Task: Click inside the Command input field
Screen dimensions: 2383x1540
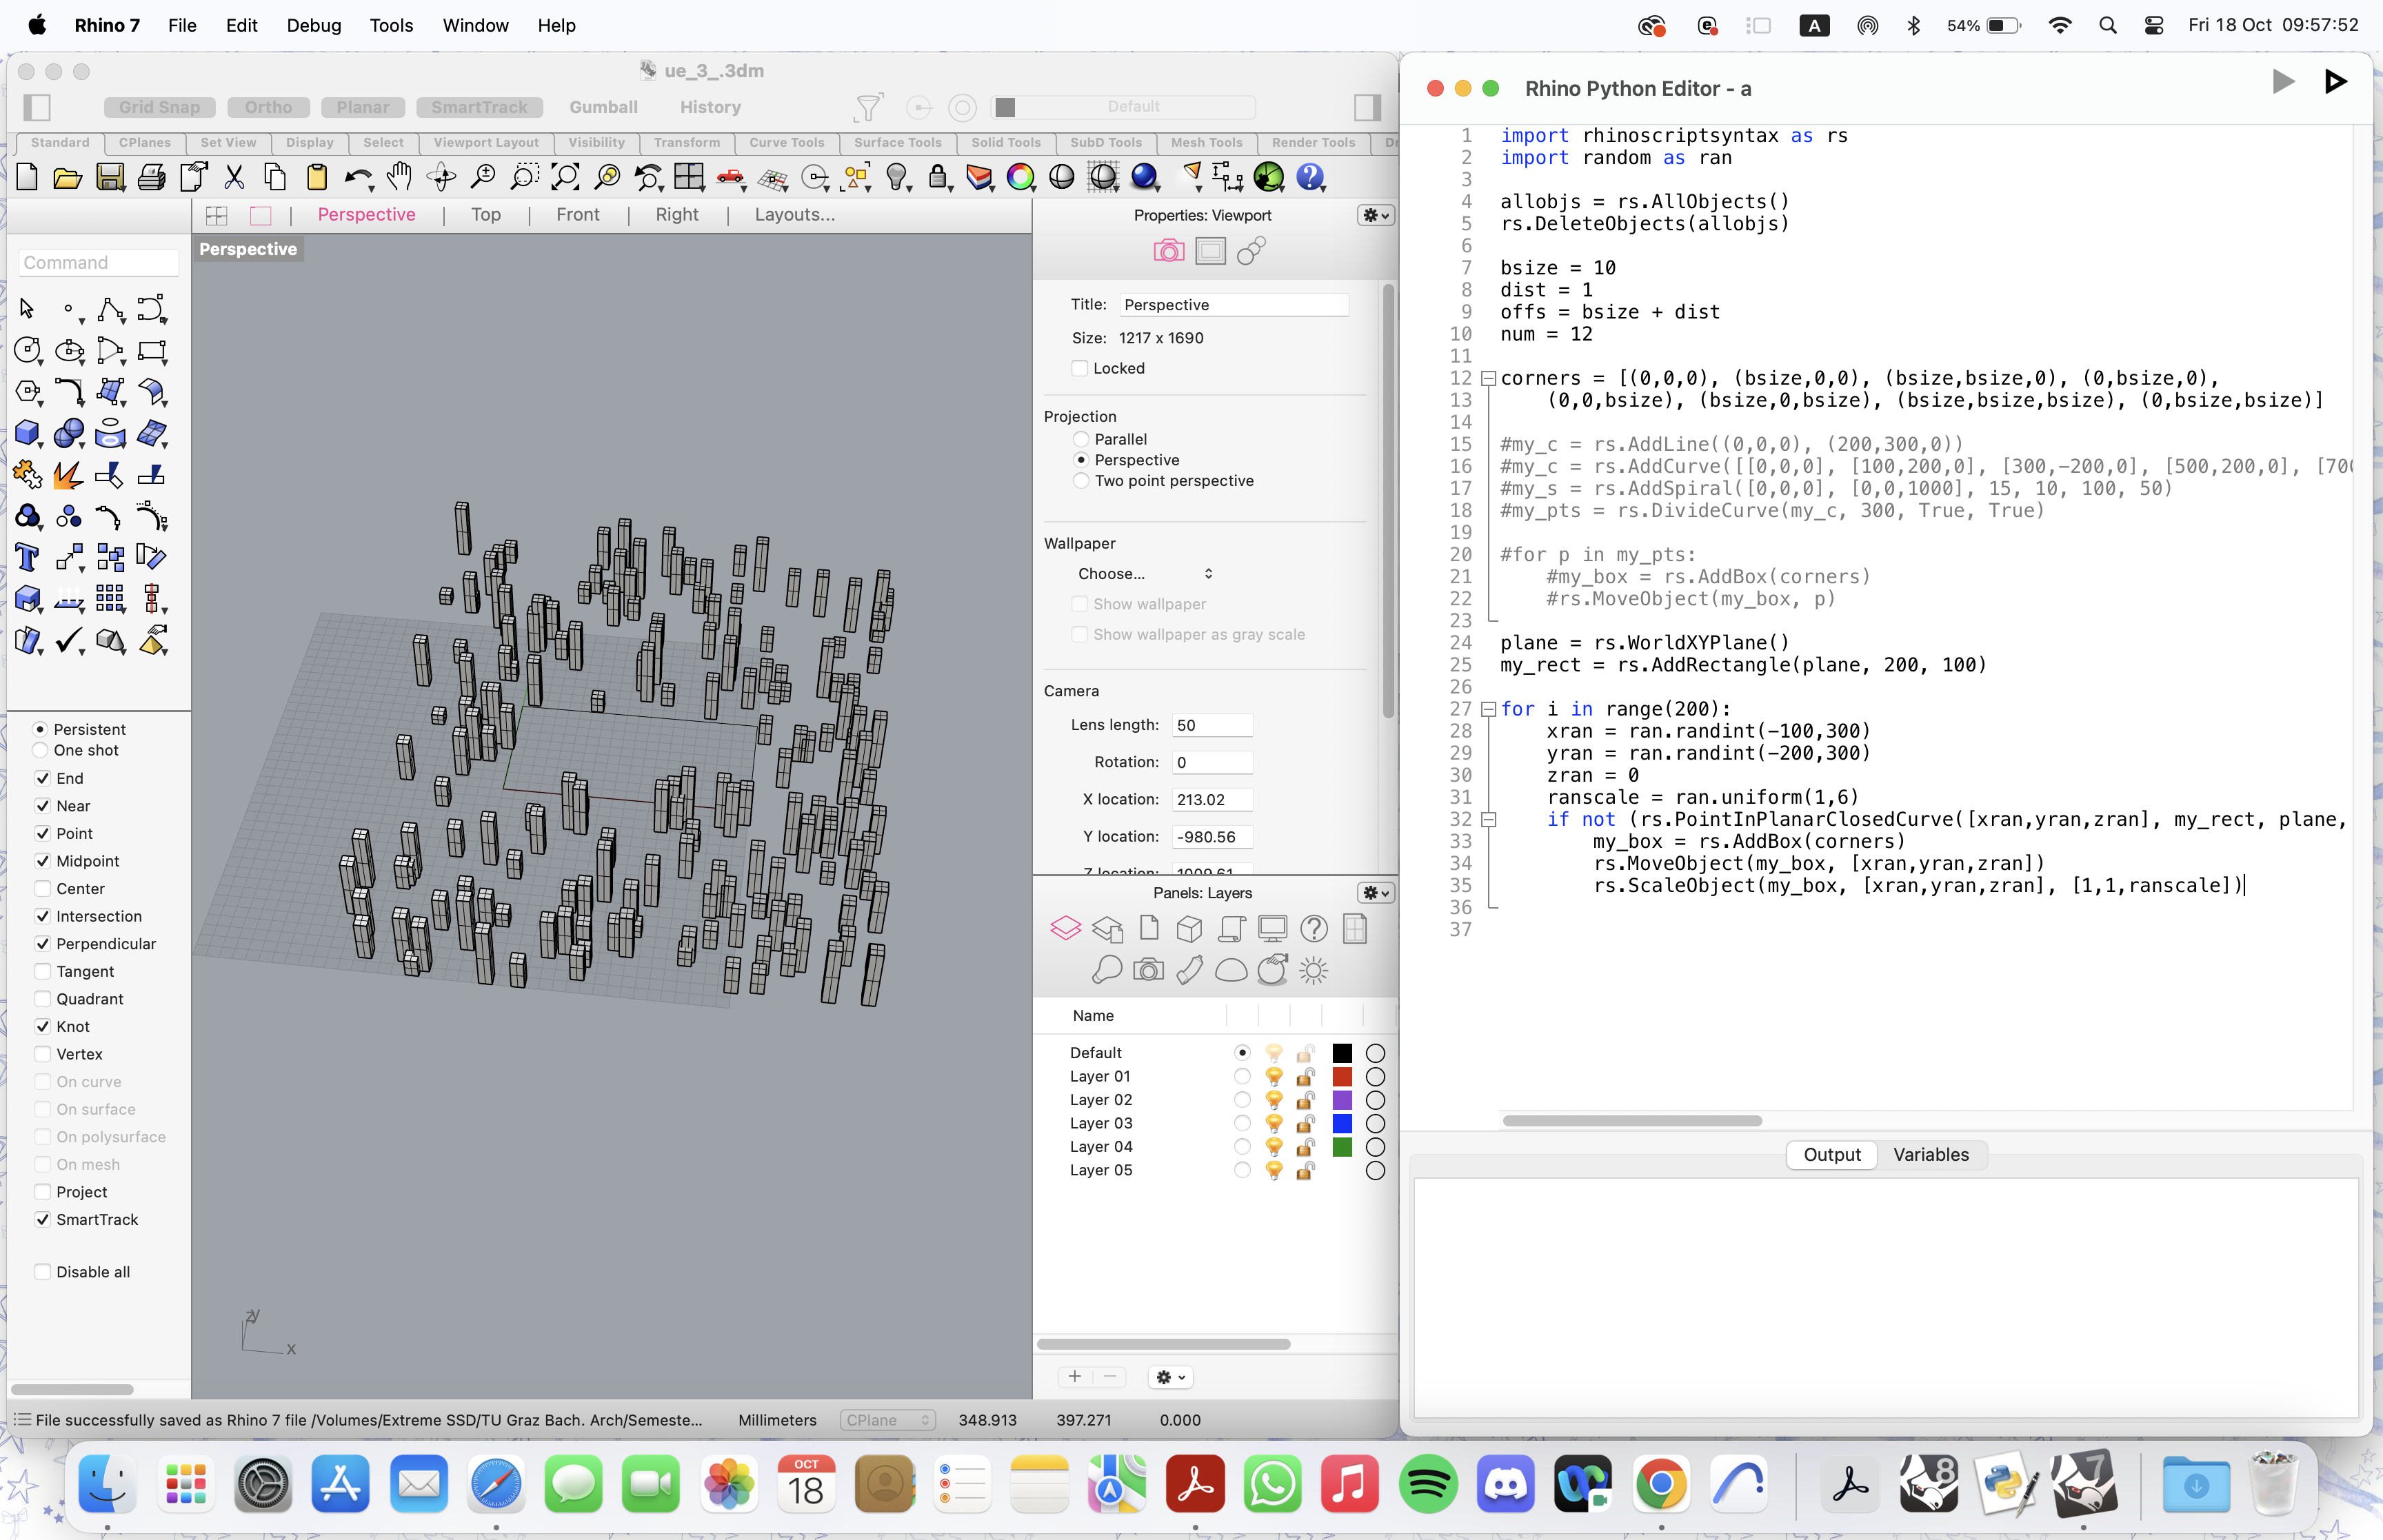Action: coord(97,262)
